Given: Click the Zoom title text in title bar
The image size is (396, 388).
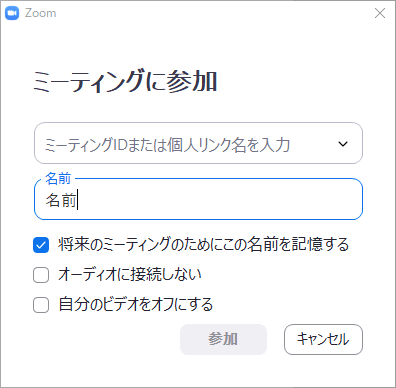Looking at the screenshot, I should pyautogui.click(x=41, y=13).
